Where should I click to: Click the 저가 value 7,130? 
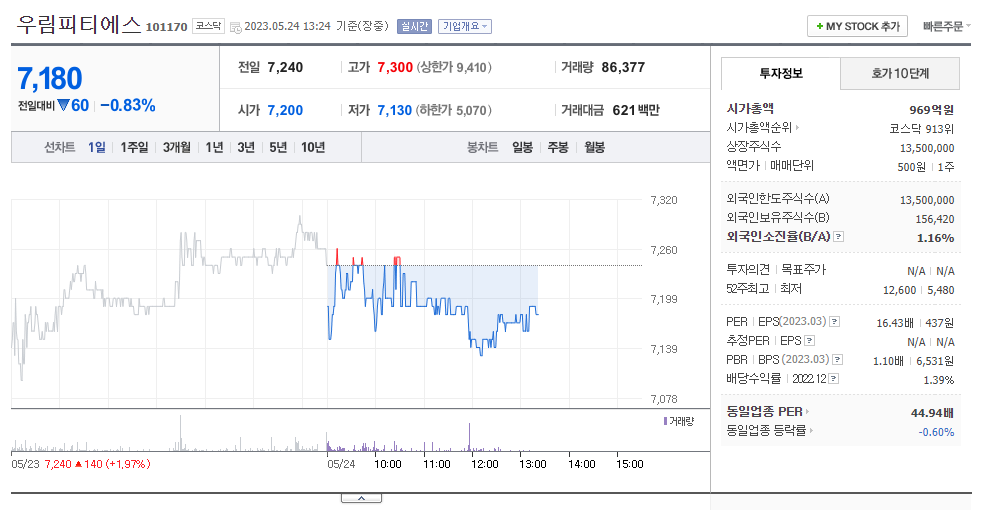pyautogui.click(x=395, y=110)
